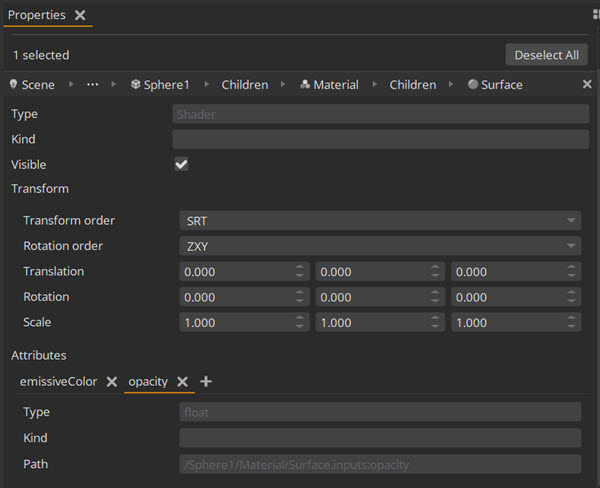Switch to the emissiveColor attribute tab
This screenshot has width=600, height=488.
point(58,382)
